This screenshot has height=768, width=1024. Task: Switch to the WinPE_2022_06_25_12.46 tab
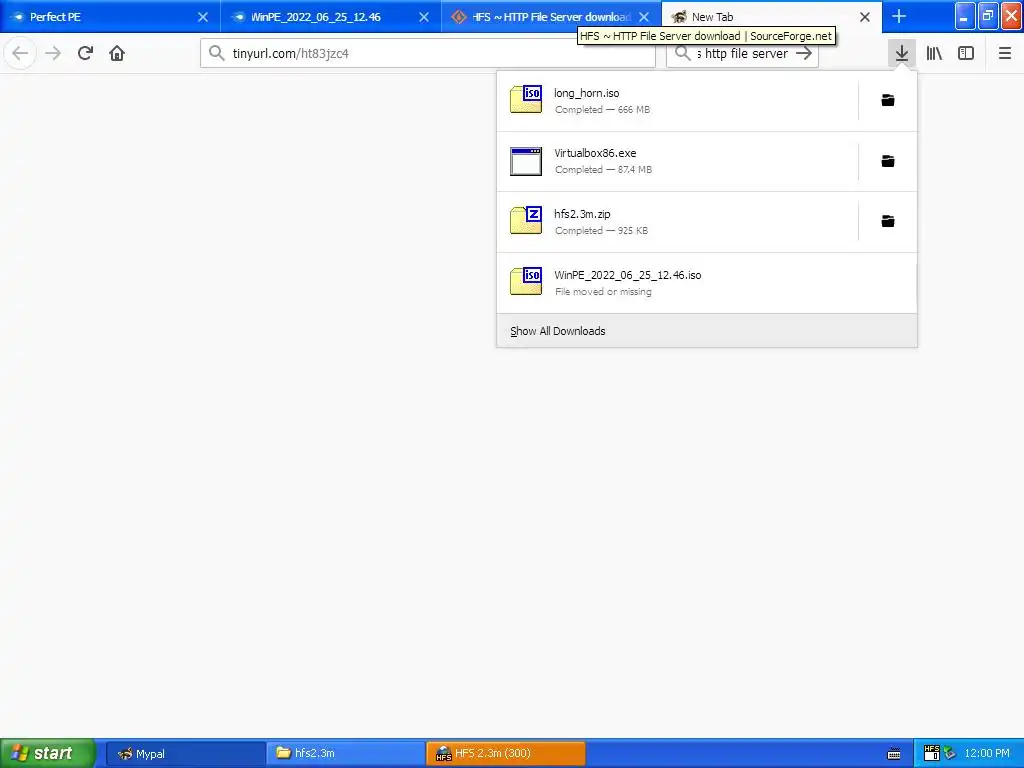tap(331, 17)
